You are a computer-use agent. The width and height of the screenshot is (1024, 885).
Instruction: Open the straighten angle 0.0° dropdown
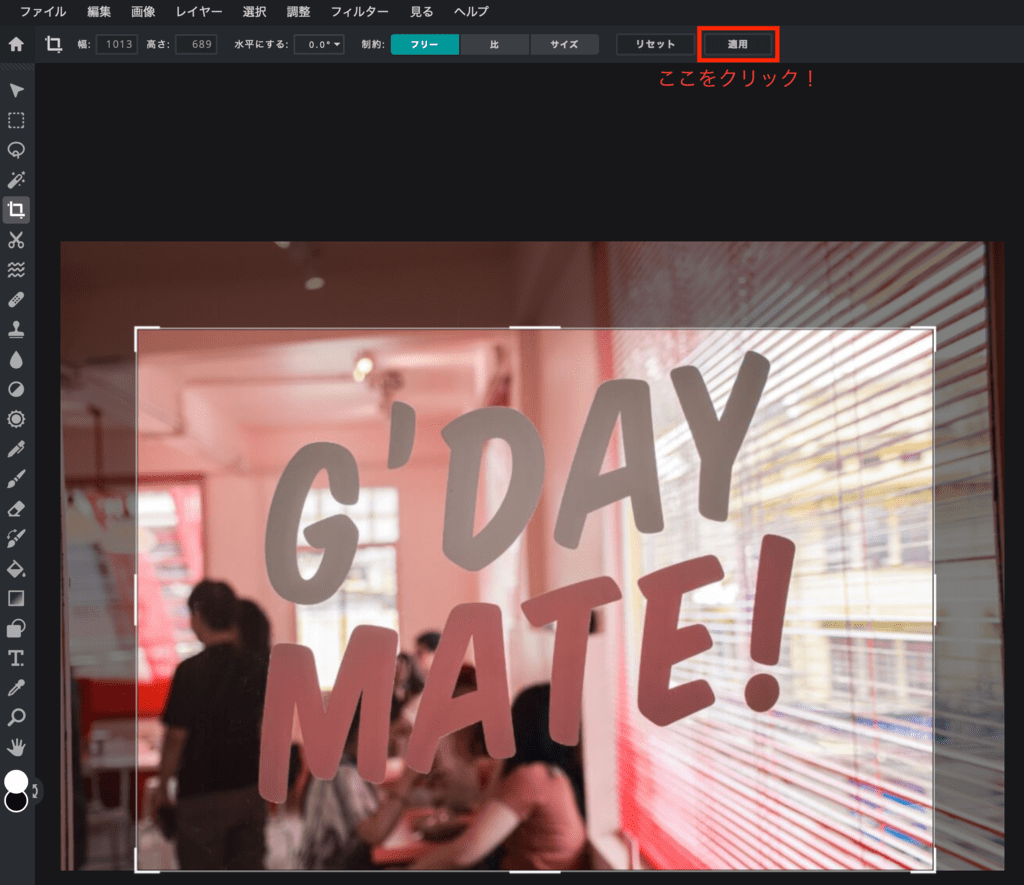319,45
